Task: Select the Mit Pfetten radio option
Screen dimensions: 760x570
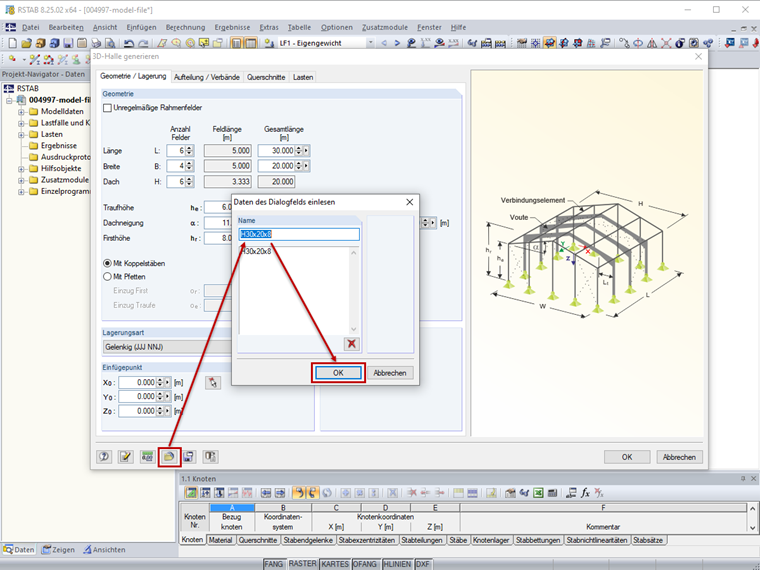Action: (107, 277)
